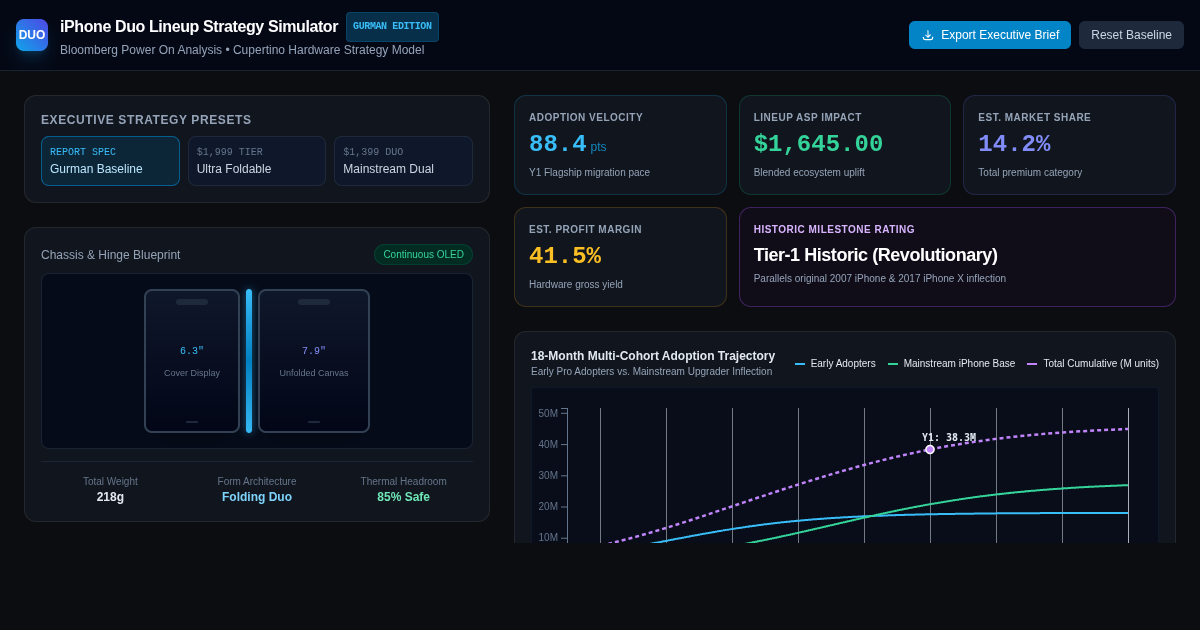This screenshot has width=1200, height=630.
Task: Select the Ultra Foldable $1,999 tier preset
Action: [x=257, y=161]
